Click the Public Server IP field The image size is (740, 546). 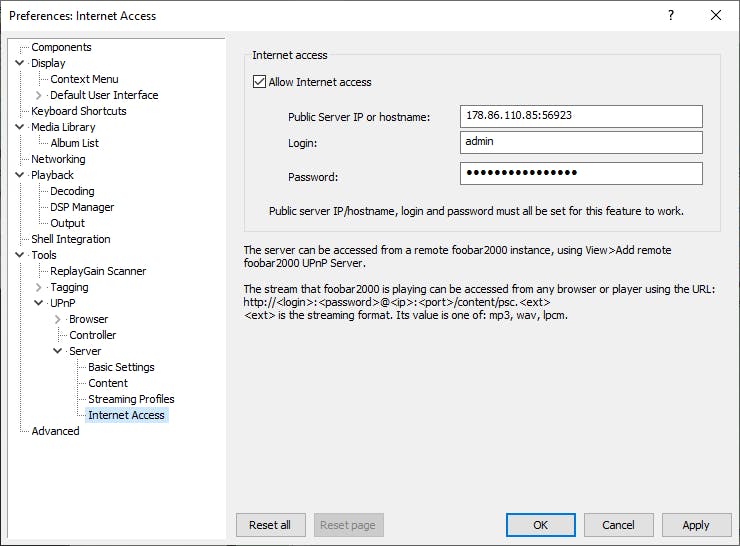coord(581,116)
